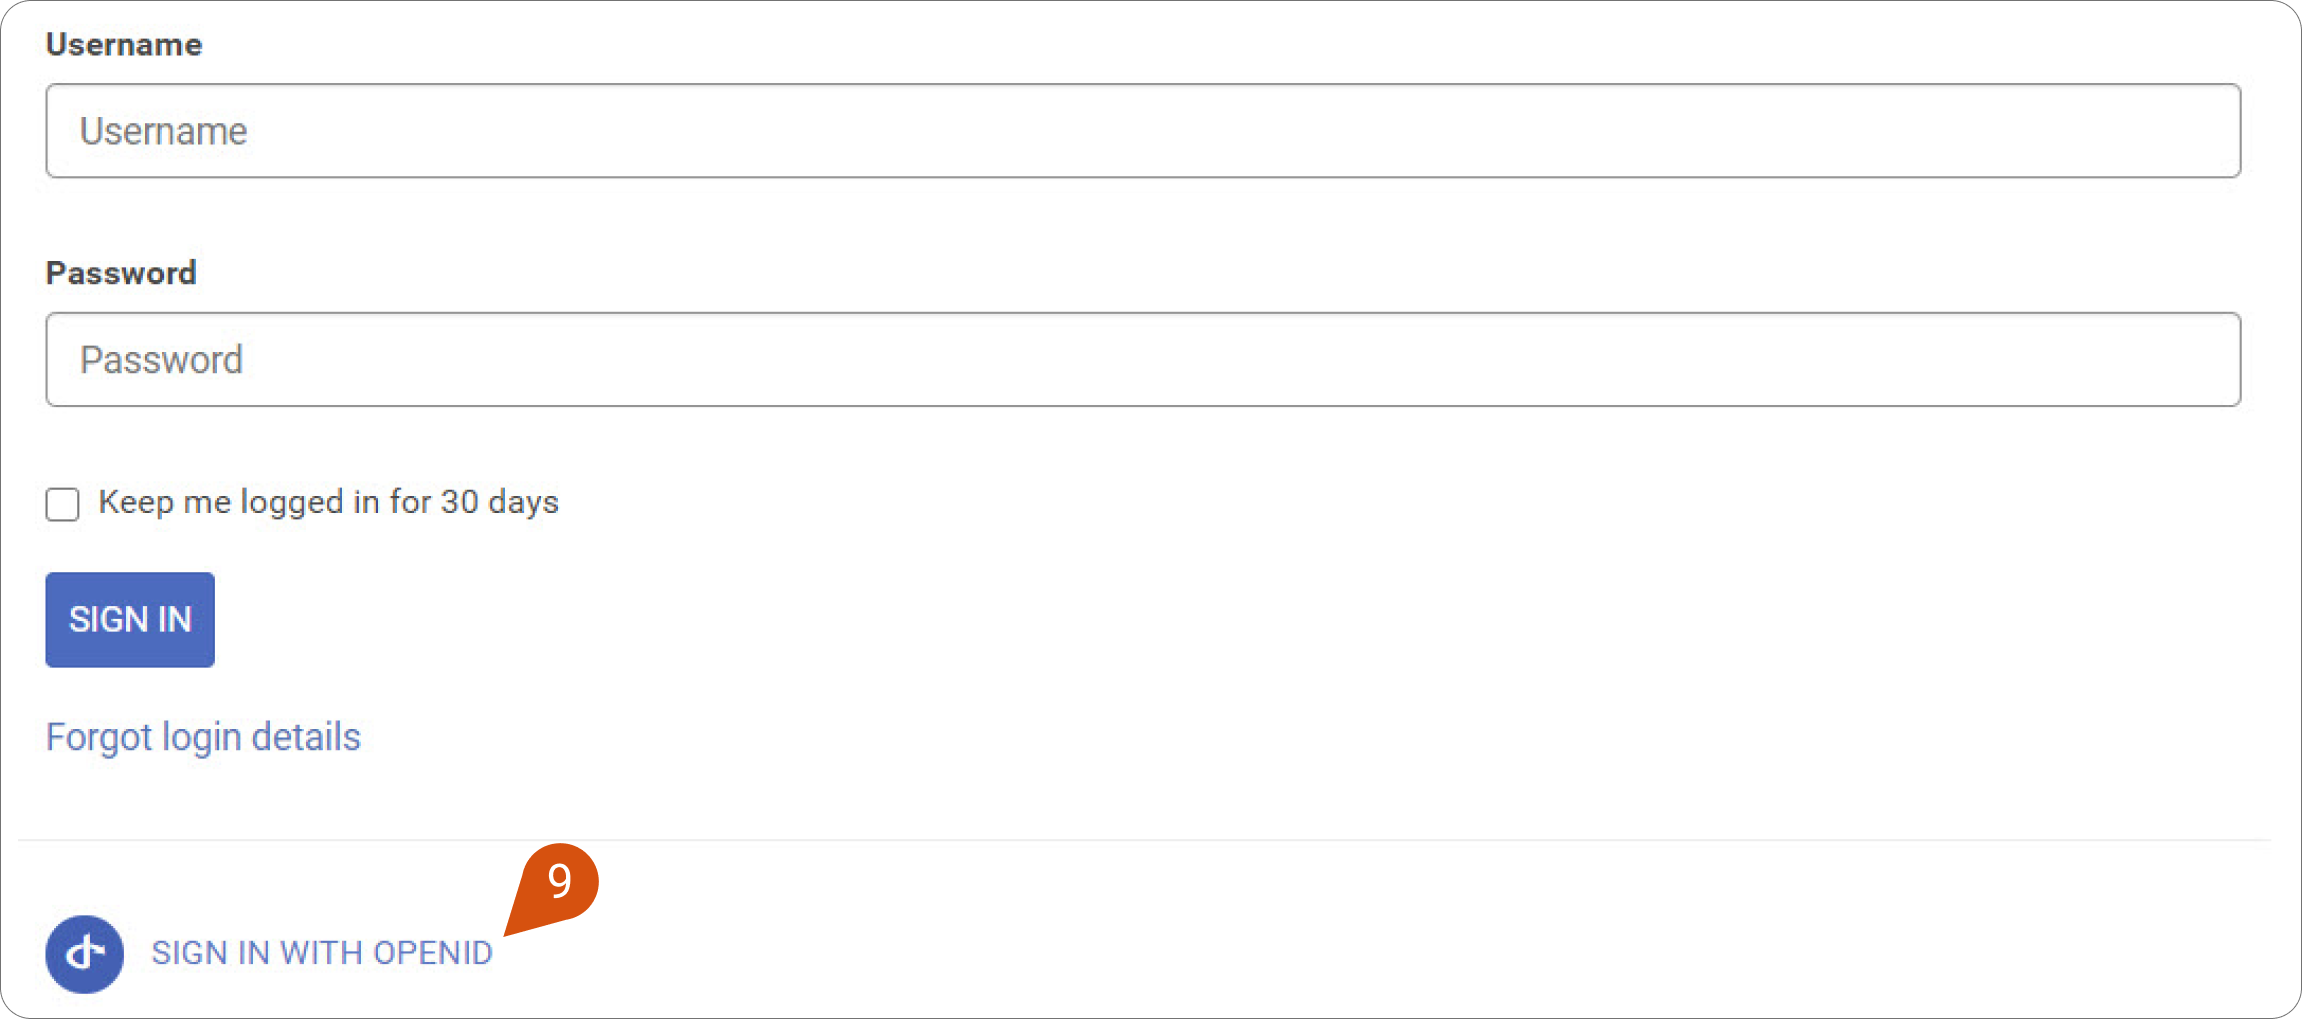Select the OpenID sign-in option icon
This screenshot has height=1019, width=2302.
[84, 954]
